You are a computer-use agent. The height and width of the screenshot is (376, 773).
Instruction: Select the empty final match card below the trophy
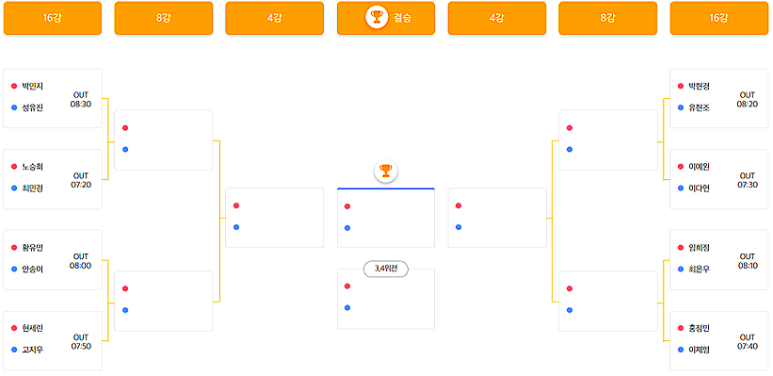[x=386, y=218]
